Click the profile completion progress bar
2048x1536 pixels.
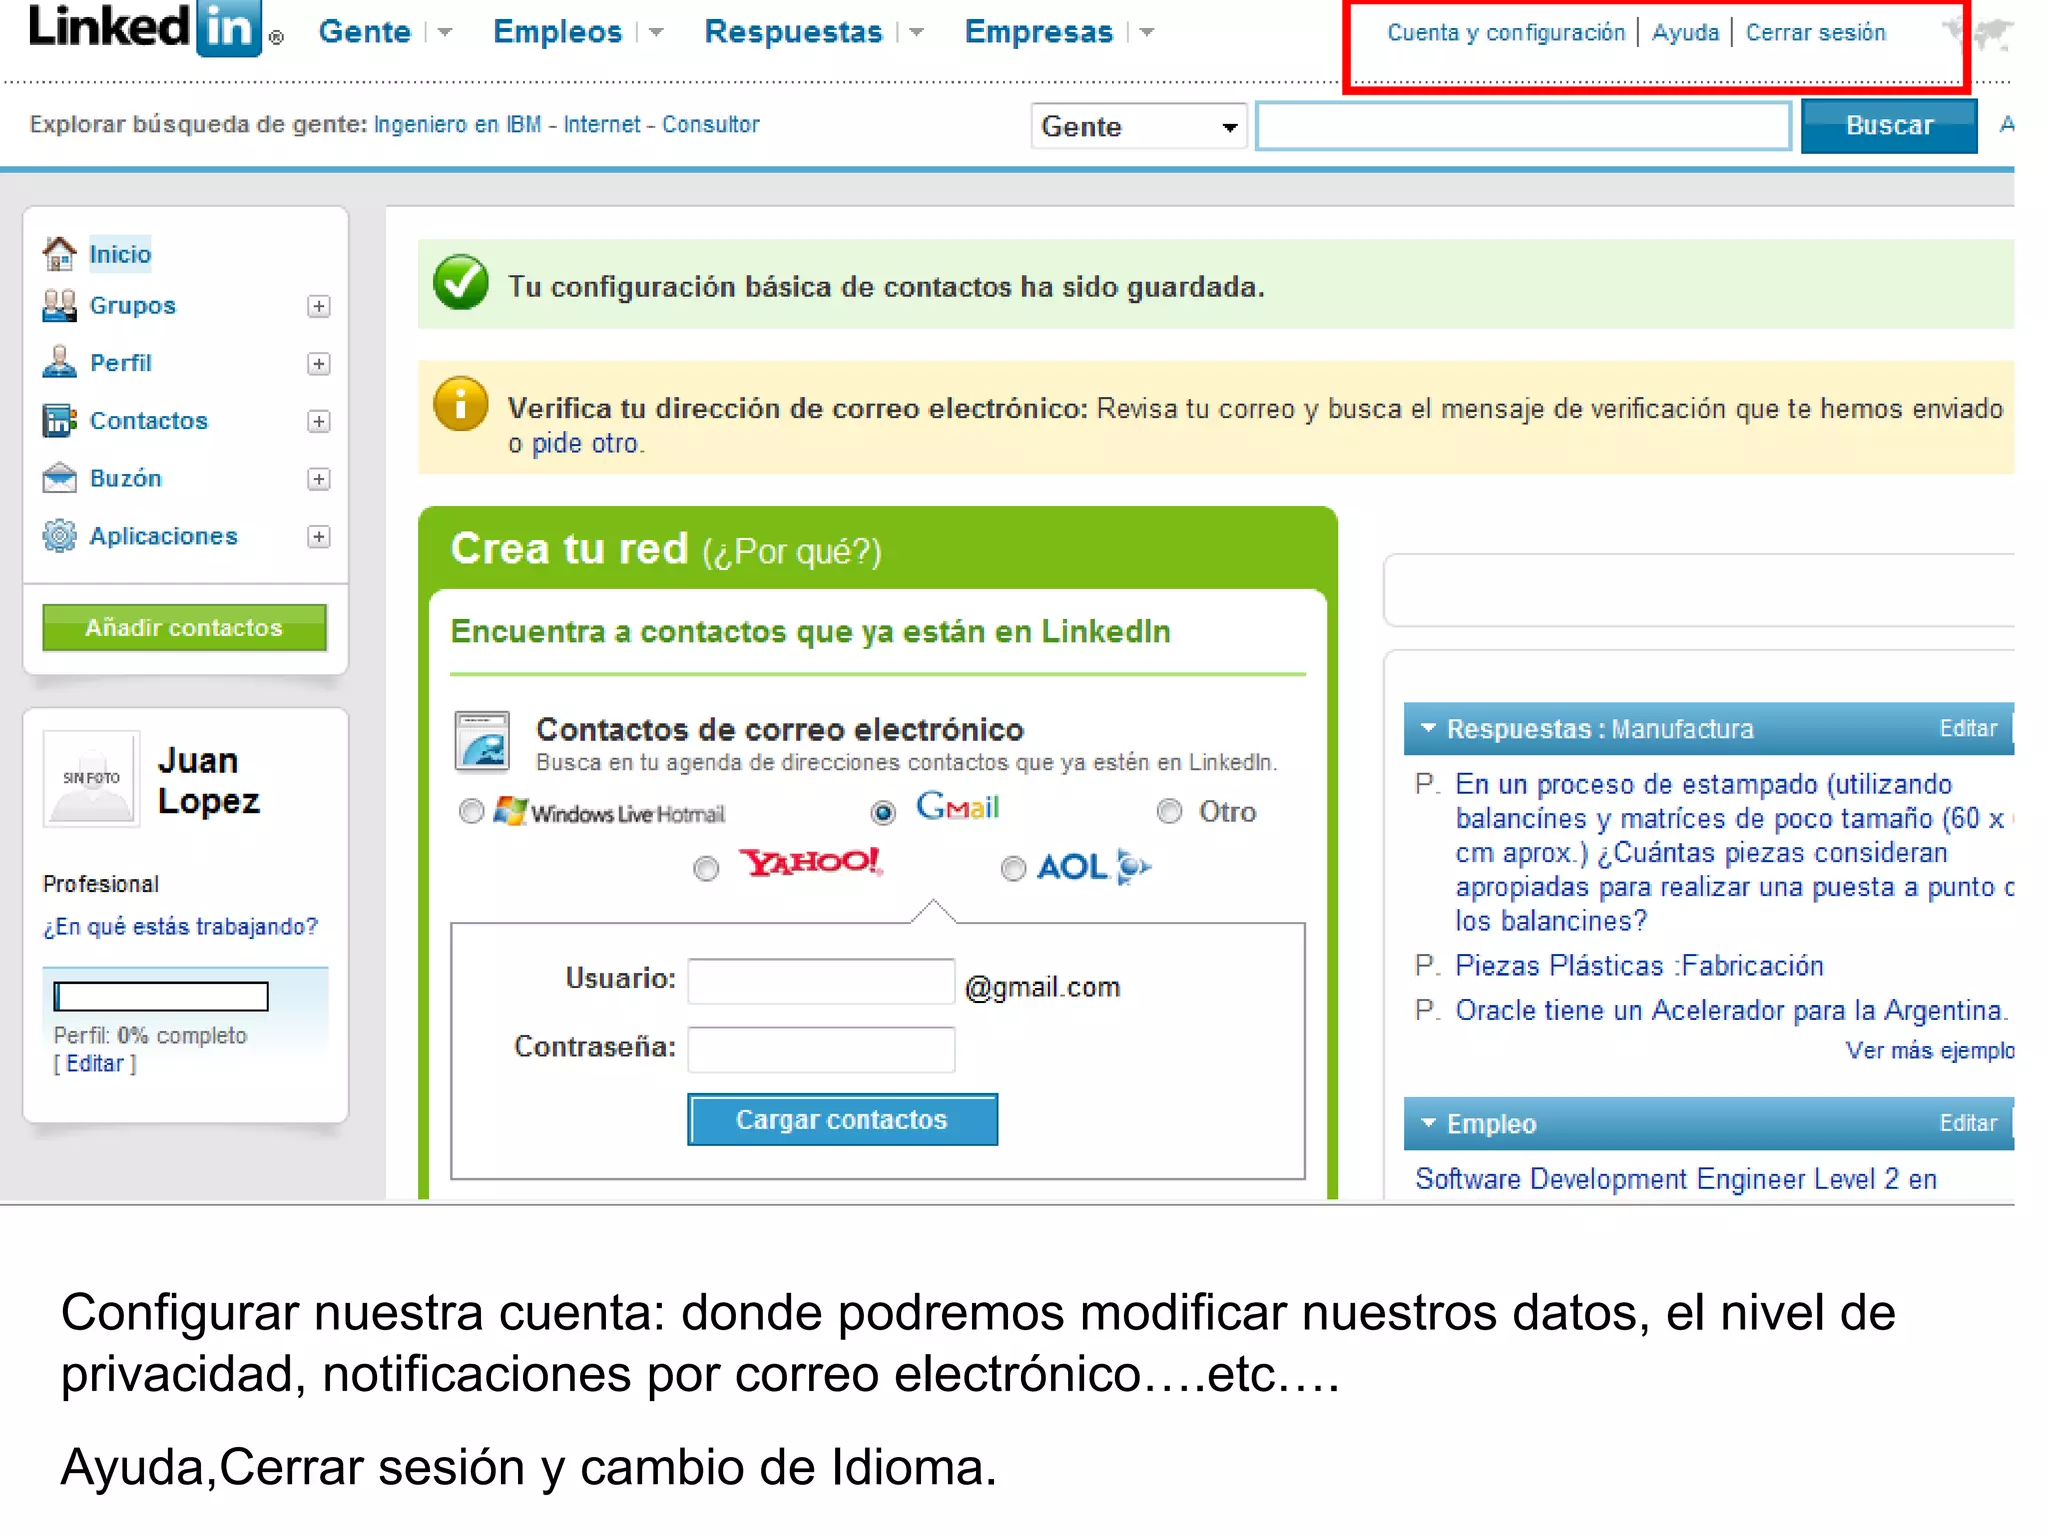[161, 996]
